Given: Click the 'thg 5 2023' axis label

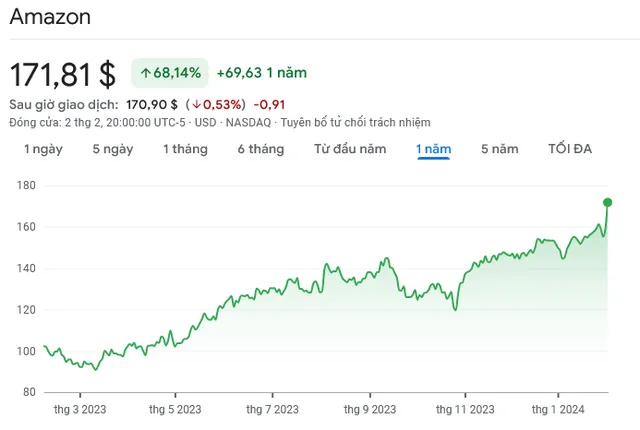Looking at the screenshot, I should 175,409.
